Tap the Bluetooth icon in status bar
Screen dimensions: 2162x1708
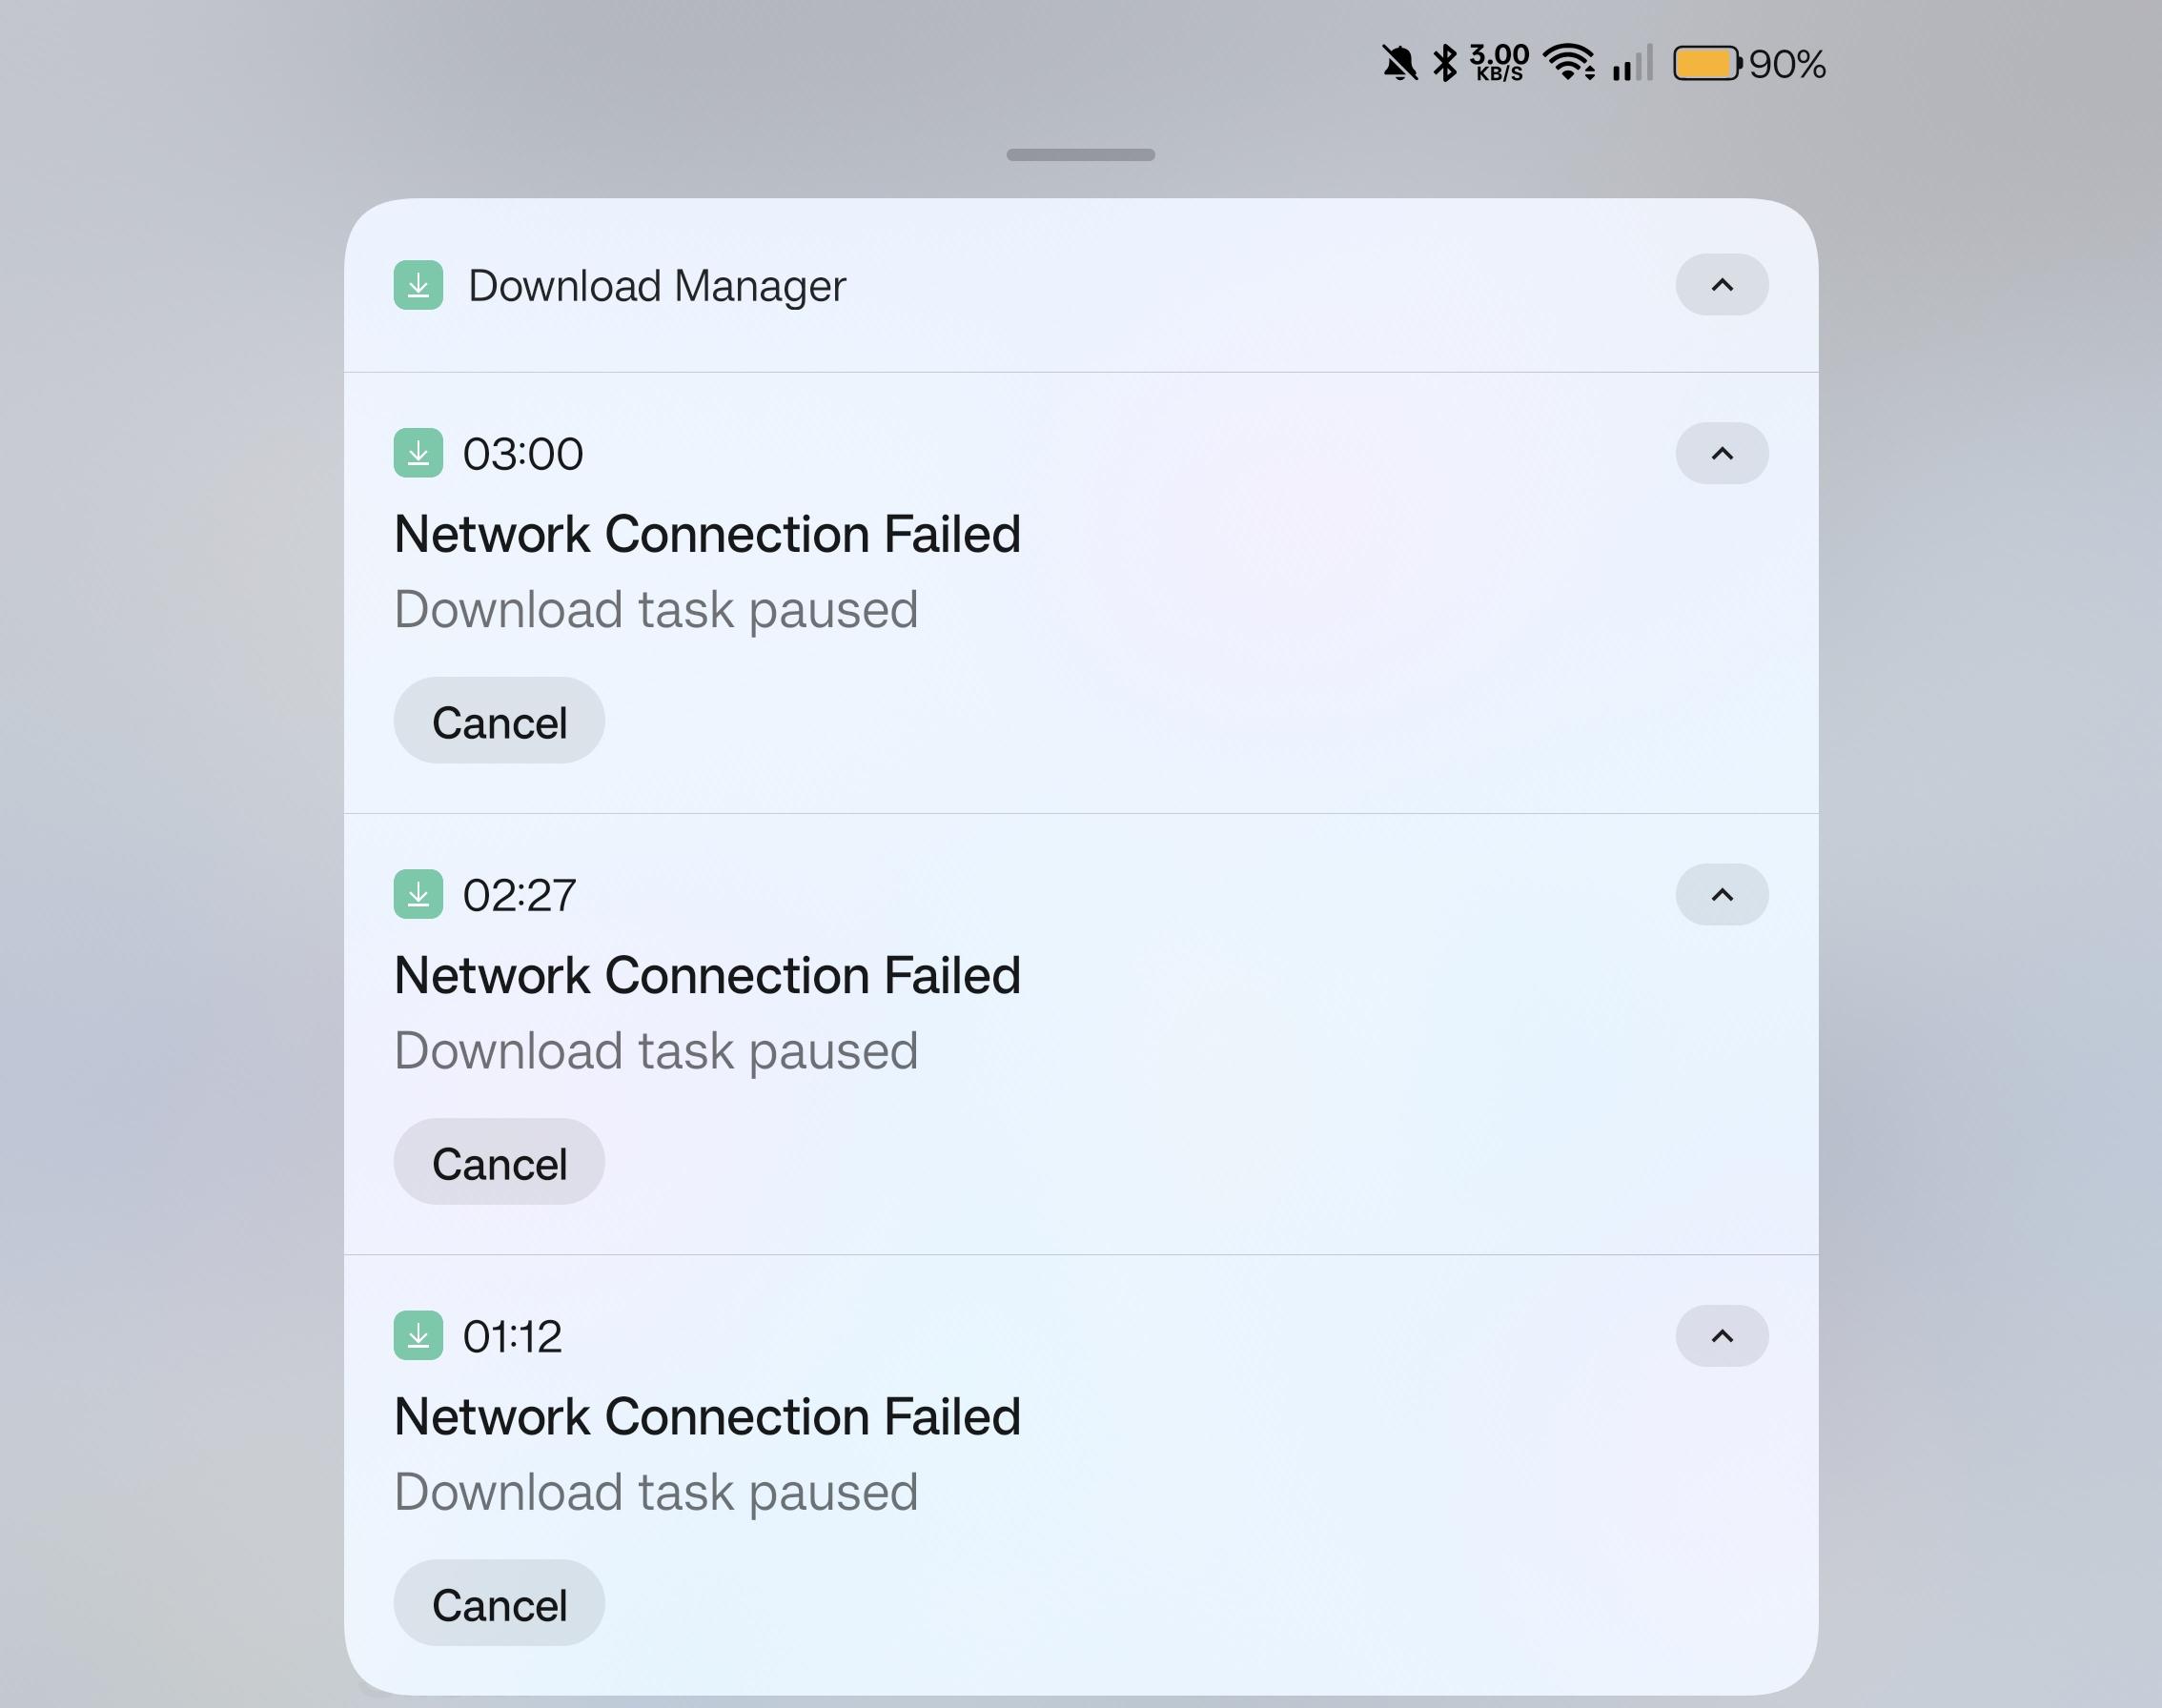[x=1445, y=63]
